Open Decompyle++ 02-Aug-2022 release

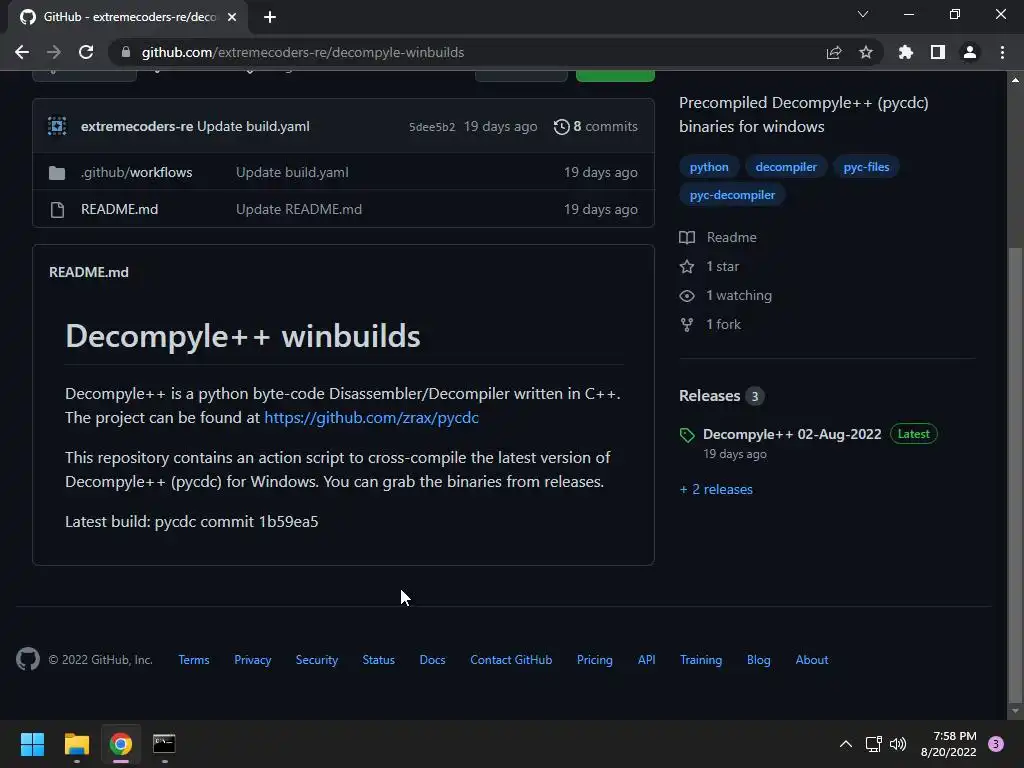792,434
